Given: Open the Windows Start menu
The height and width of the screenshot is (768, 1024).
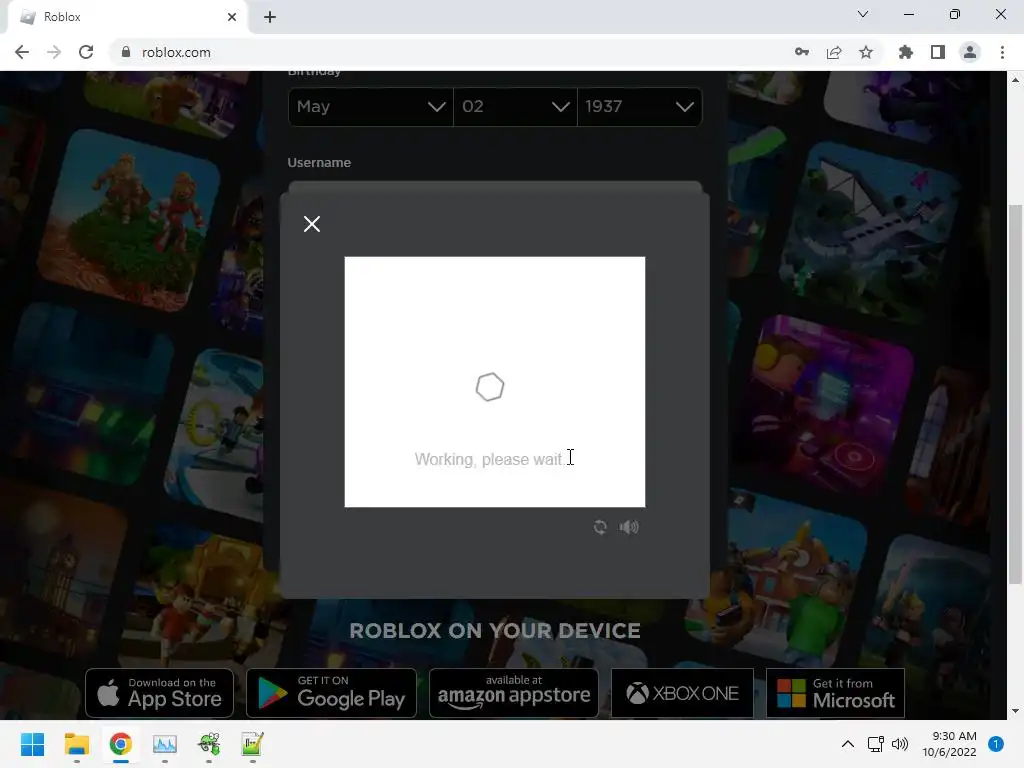Looking at the screenshot, I should 32,744.
